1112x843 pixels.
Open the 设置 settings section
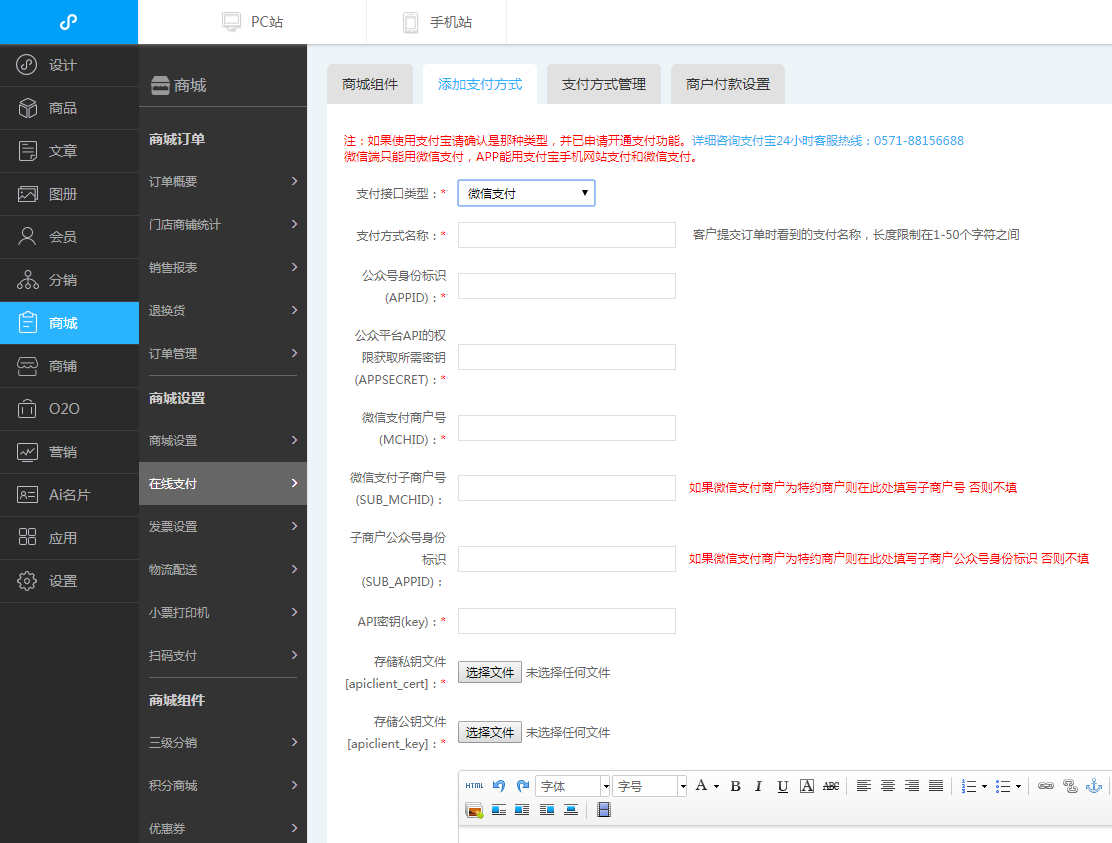tap(69, 581)
